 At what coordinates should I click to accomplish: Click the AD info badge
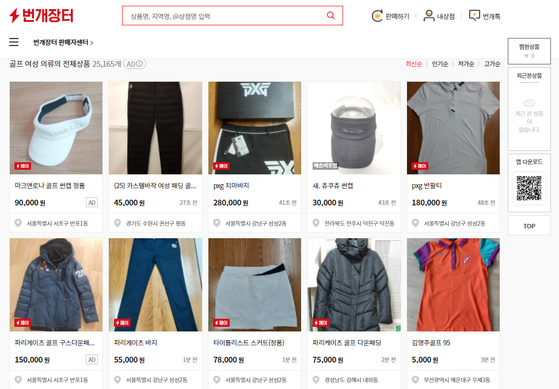[135, 64]
